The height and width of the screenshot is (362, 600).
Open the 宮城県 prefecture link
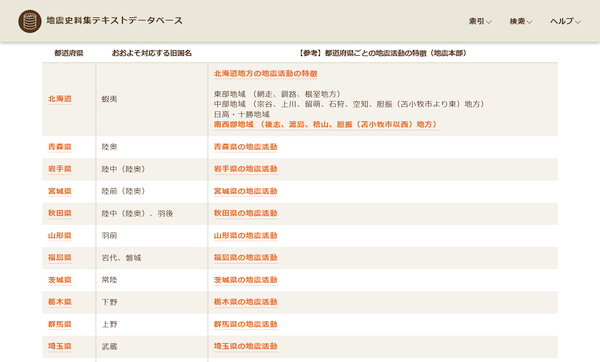(x=60, y=191)
